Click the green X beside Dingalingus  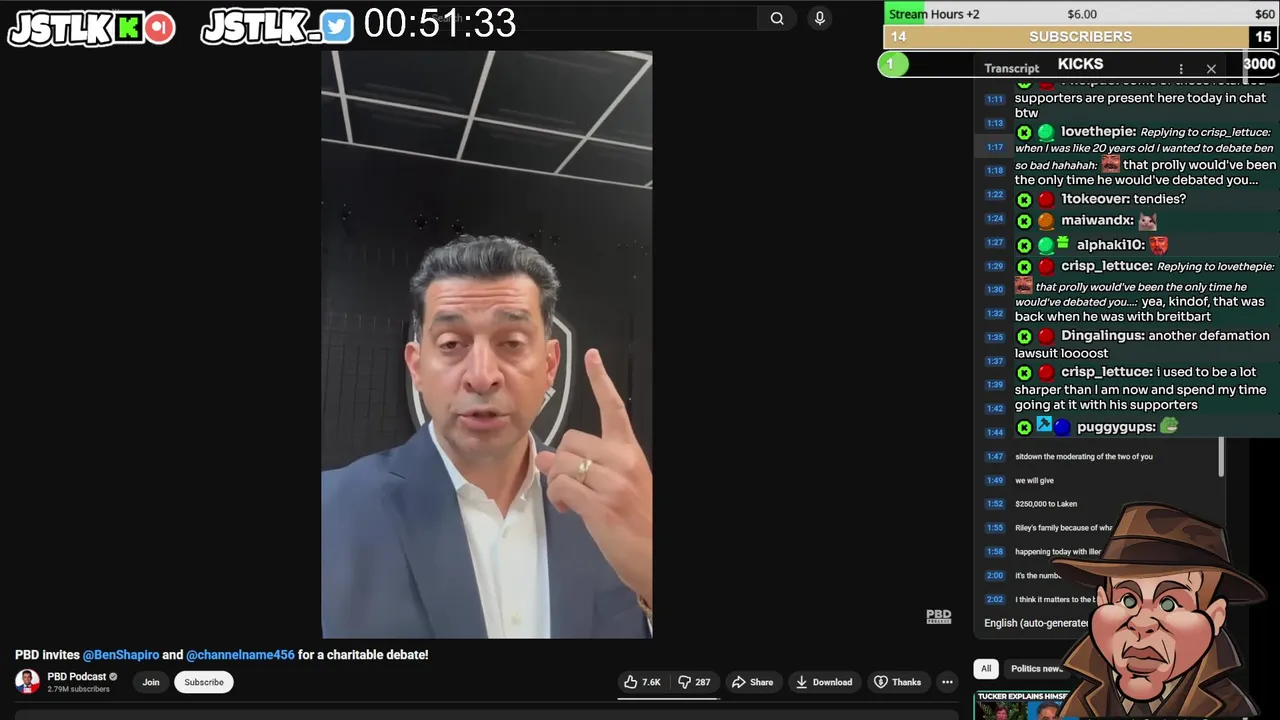[x=1024, y=336]
